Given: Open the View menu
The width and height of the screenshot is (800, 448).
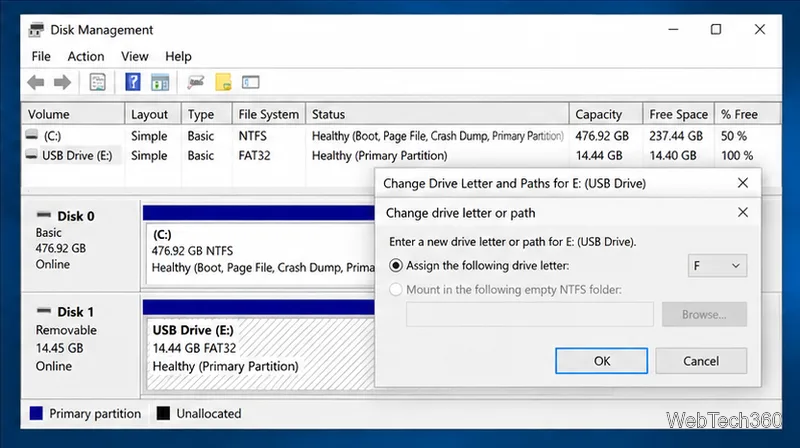Looking at the screenshot, I should coord(135,56).
